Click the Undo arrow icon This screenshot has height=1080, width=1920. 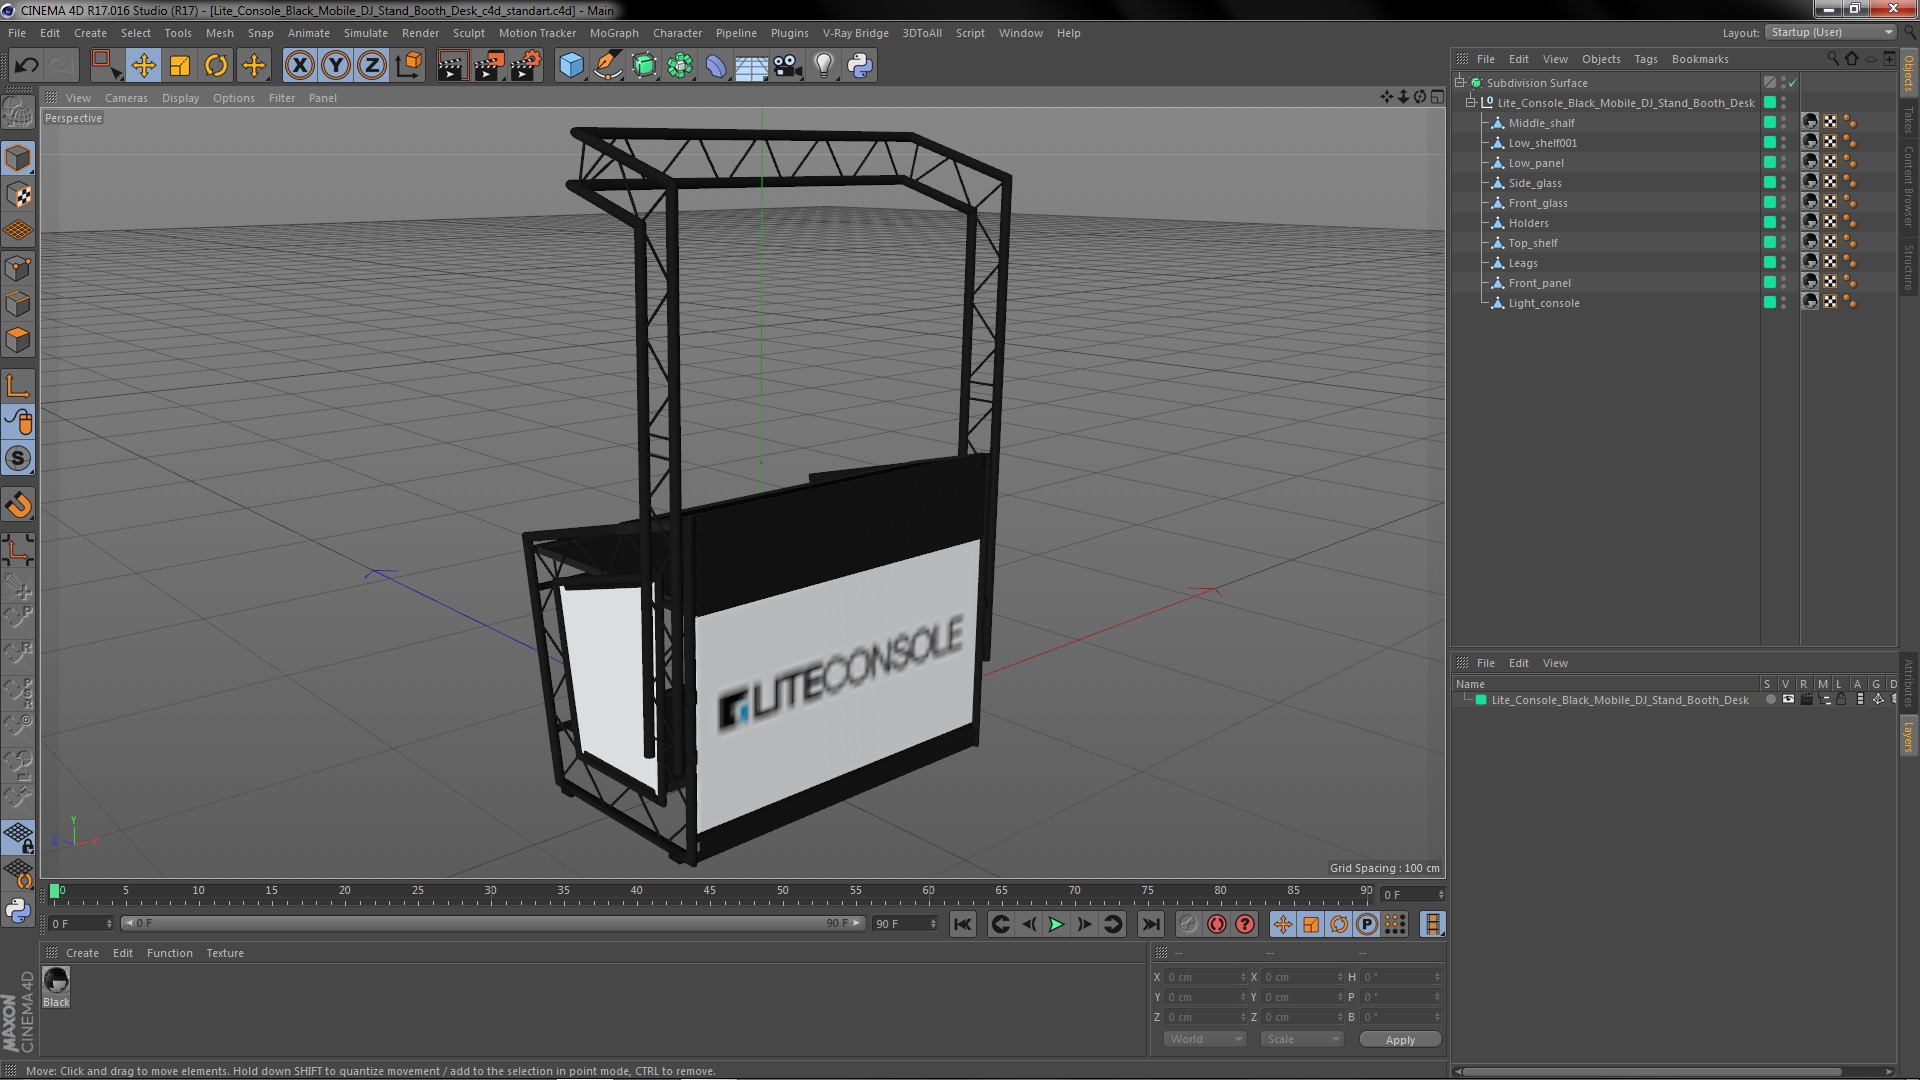tap(26, 66)
